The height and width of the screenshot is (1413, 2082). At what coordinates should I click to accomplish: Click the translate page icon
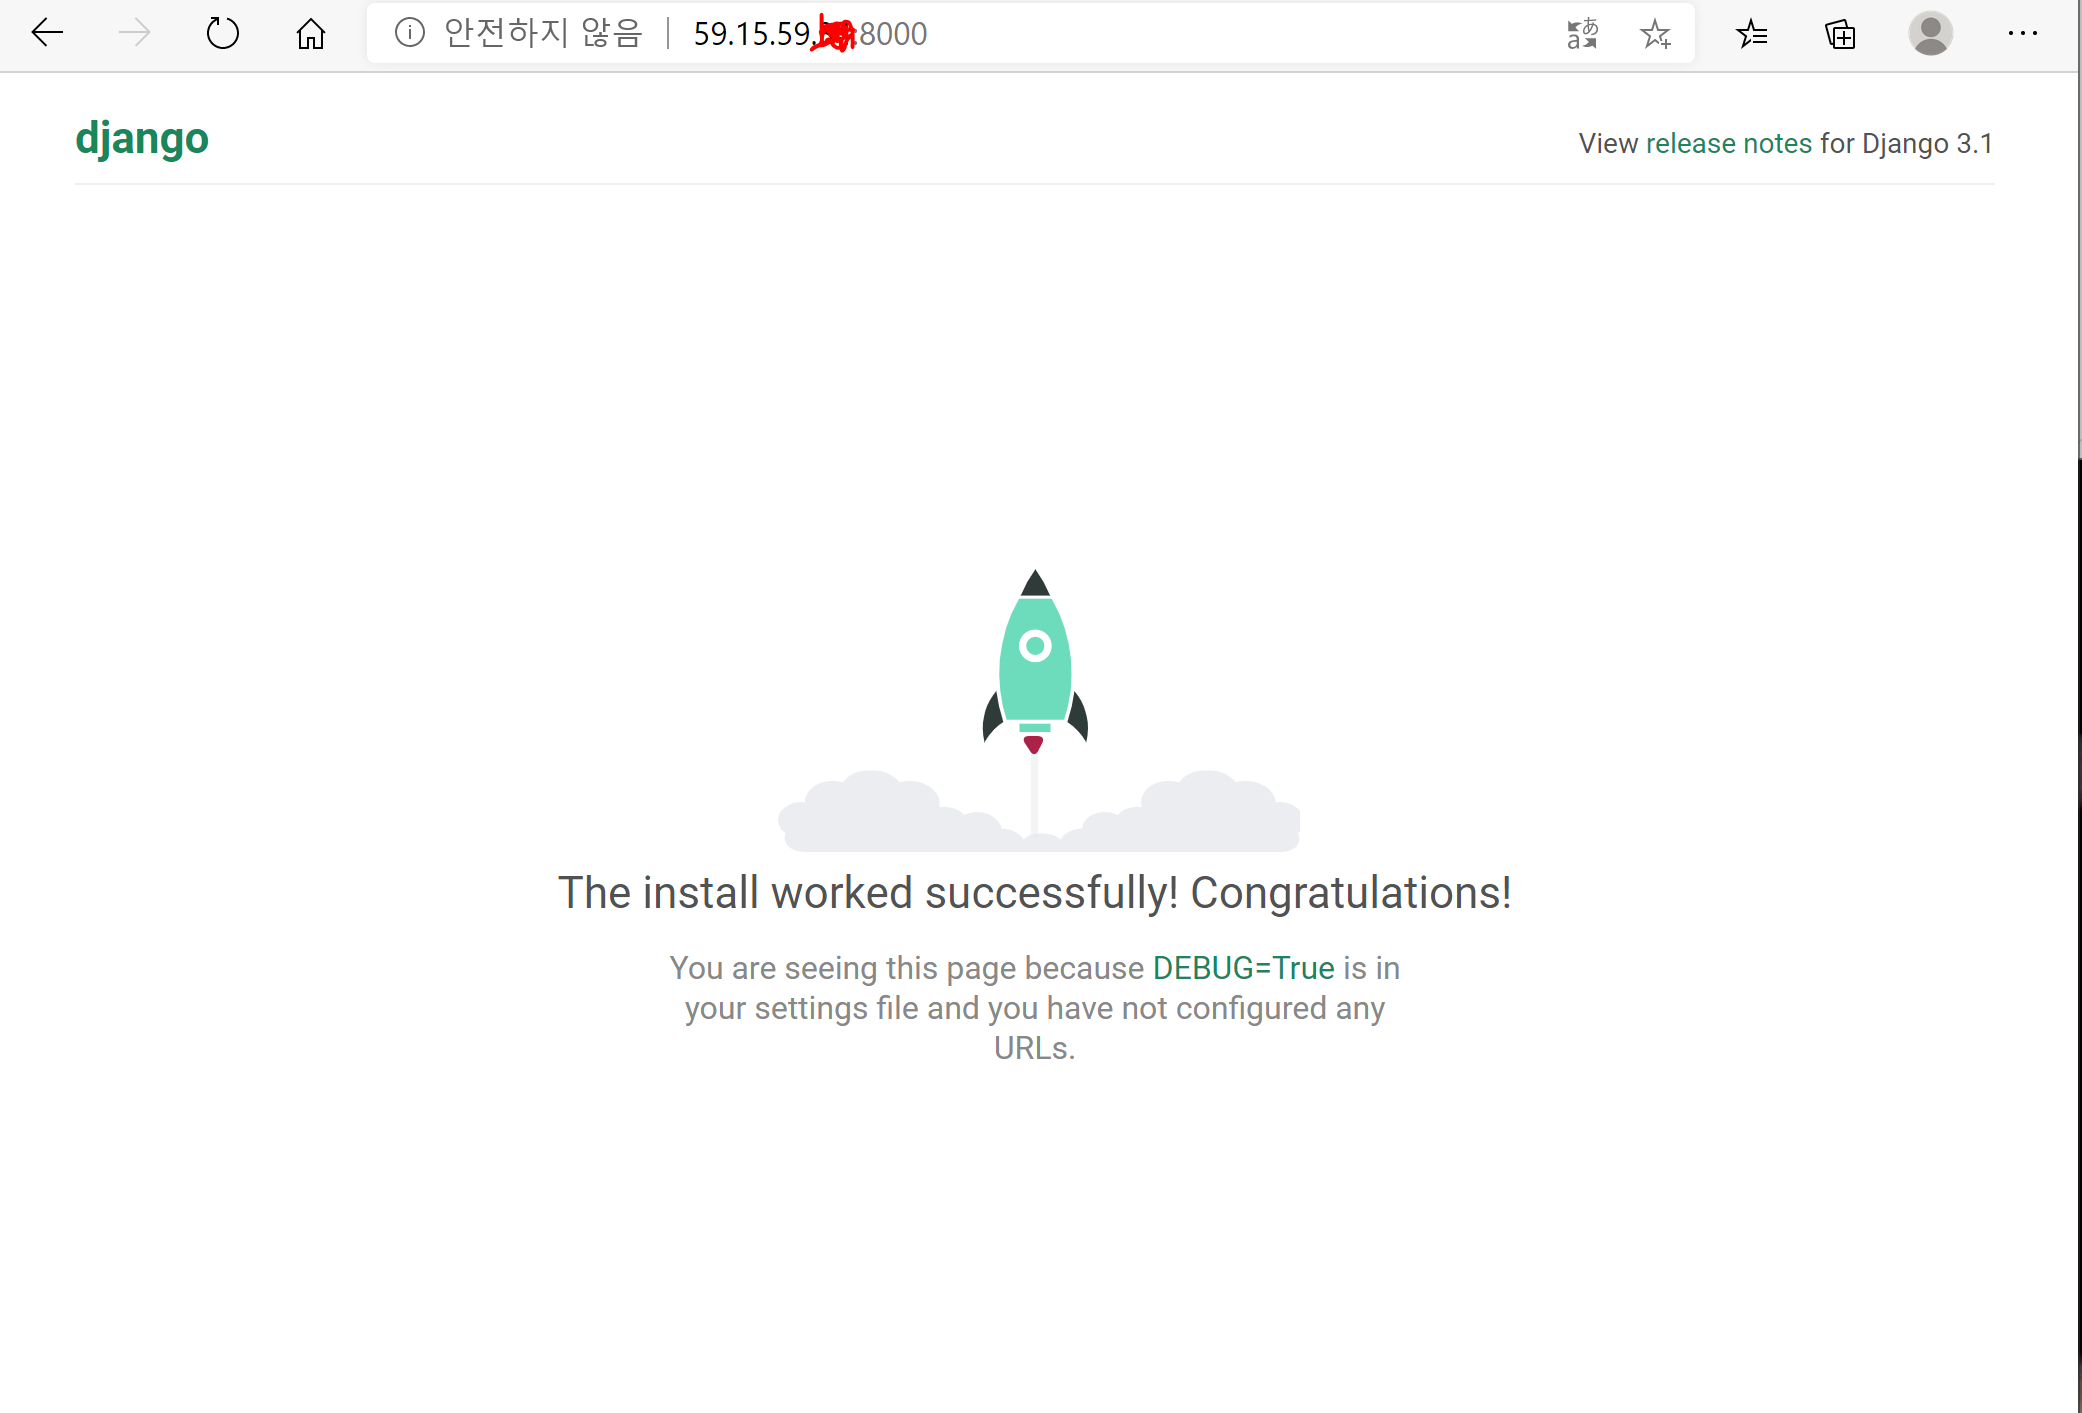coord(1582,34)
